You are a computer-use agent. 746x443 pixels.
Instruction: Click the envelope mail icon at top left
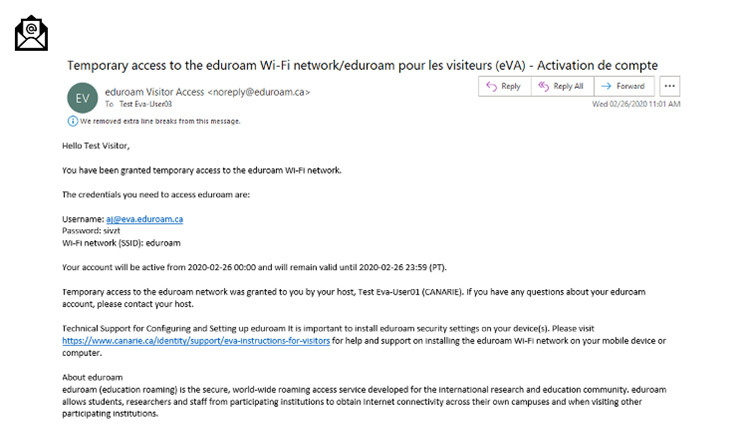point(31,32)
